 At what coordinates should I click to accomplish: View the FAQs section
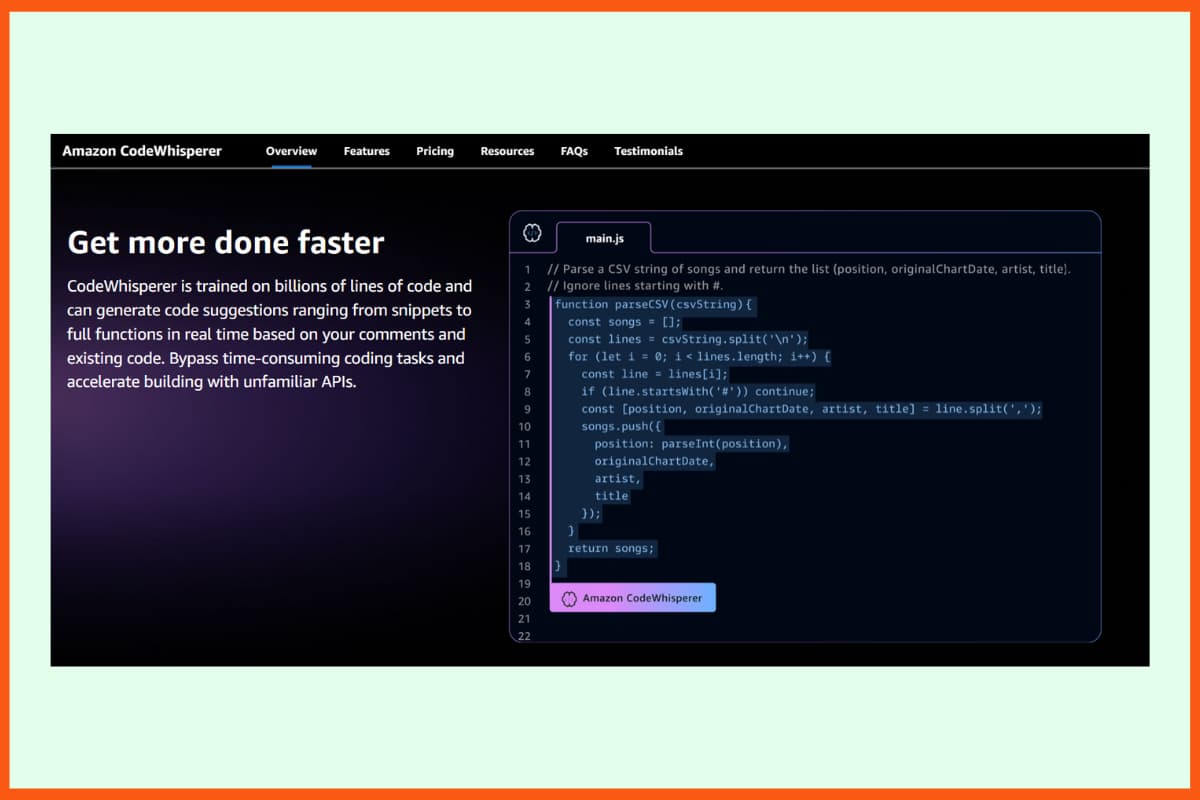coord(574,151)
